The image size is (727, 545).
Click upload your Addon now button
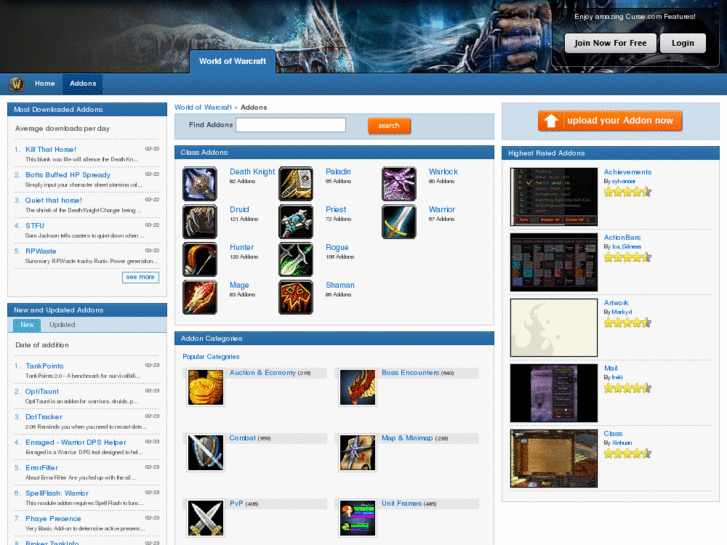610,121
